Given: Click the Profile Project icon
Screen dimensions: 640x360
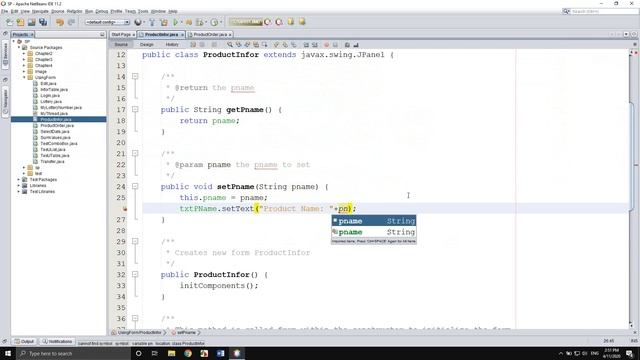Looking at the screenshot, I should coord(200,22).
